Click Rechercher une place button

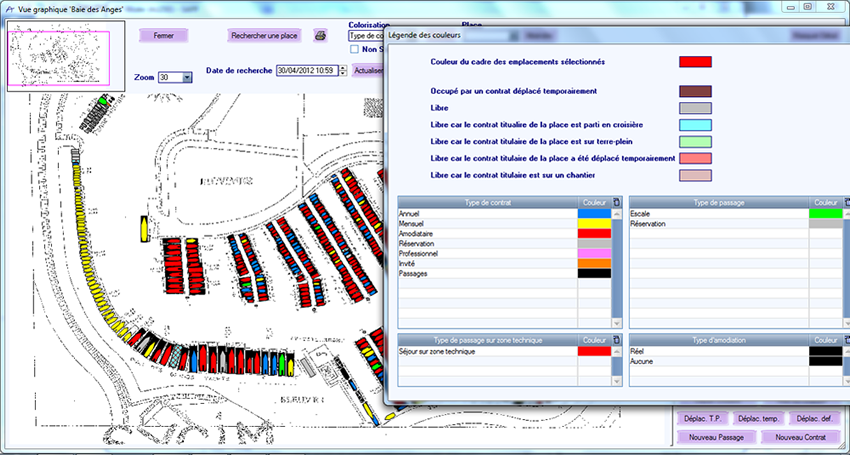tap(264, 35)
